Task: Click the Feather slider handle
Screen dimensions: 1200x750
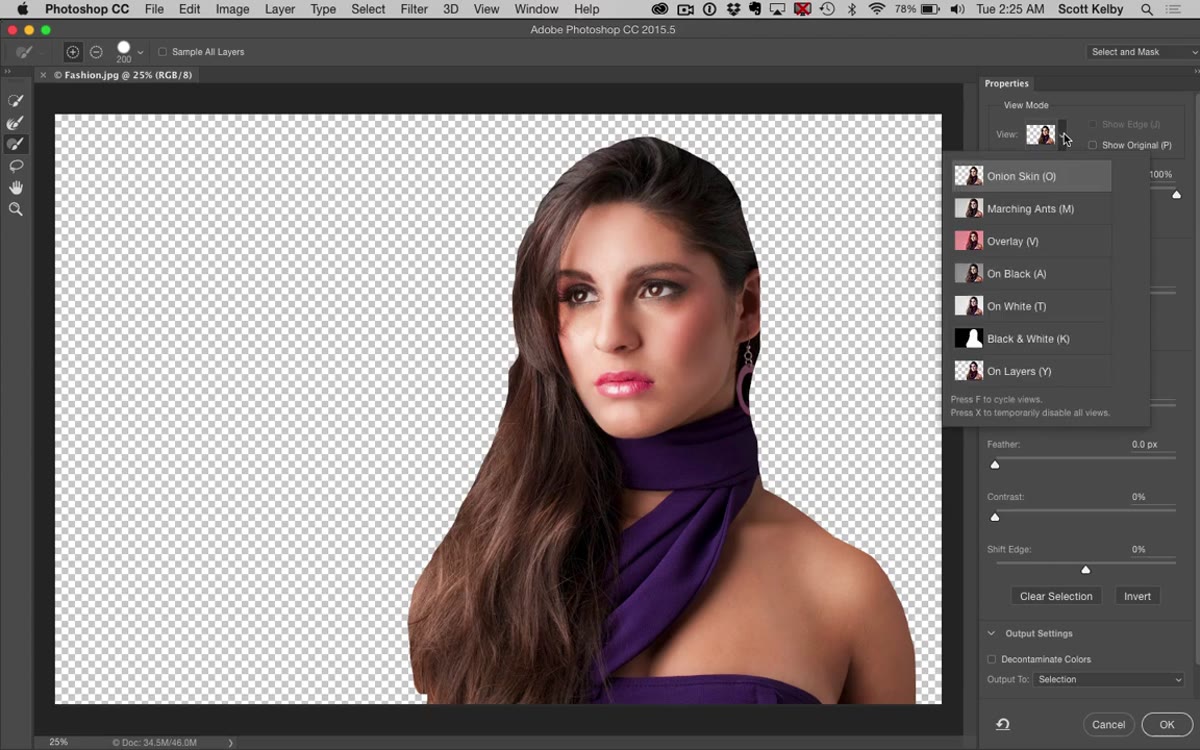Action: (x=995, y=465)
